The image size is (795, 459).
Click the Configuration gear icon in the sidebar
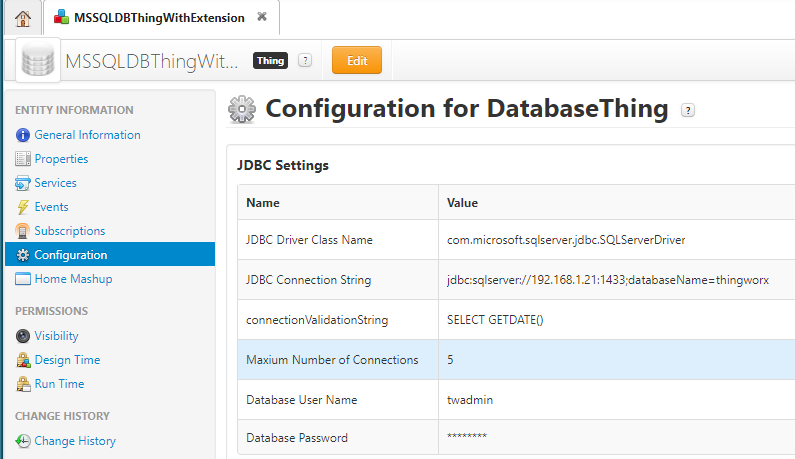pos(23,255)
